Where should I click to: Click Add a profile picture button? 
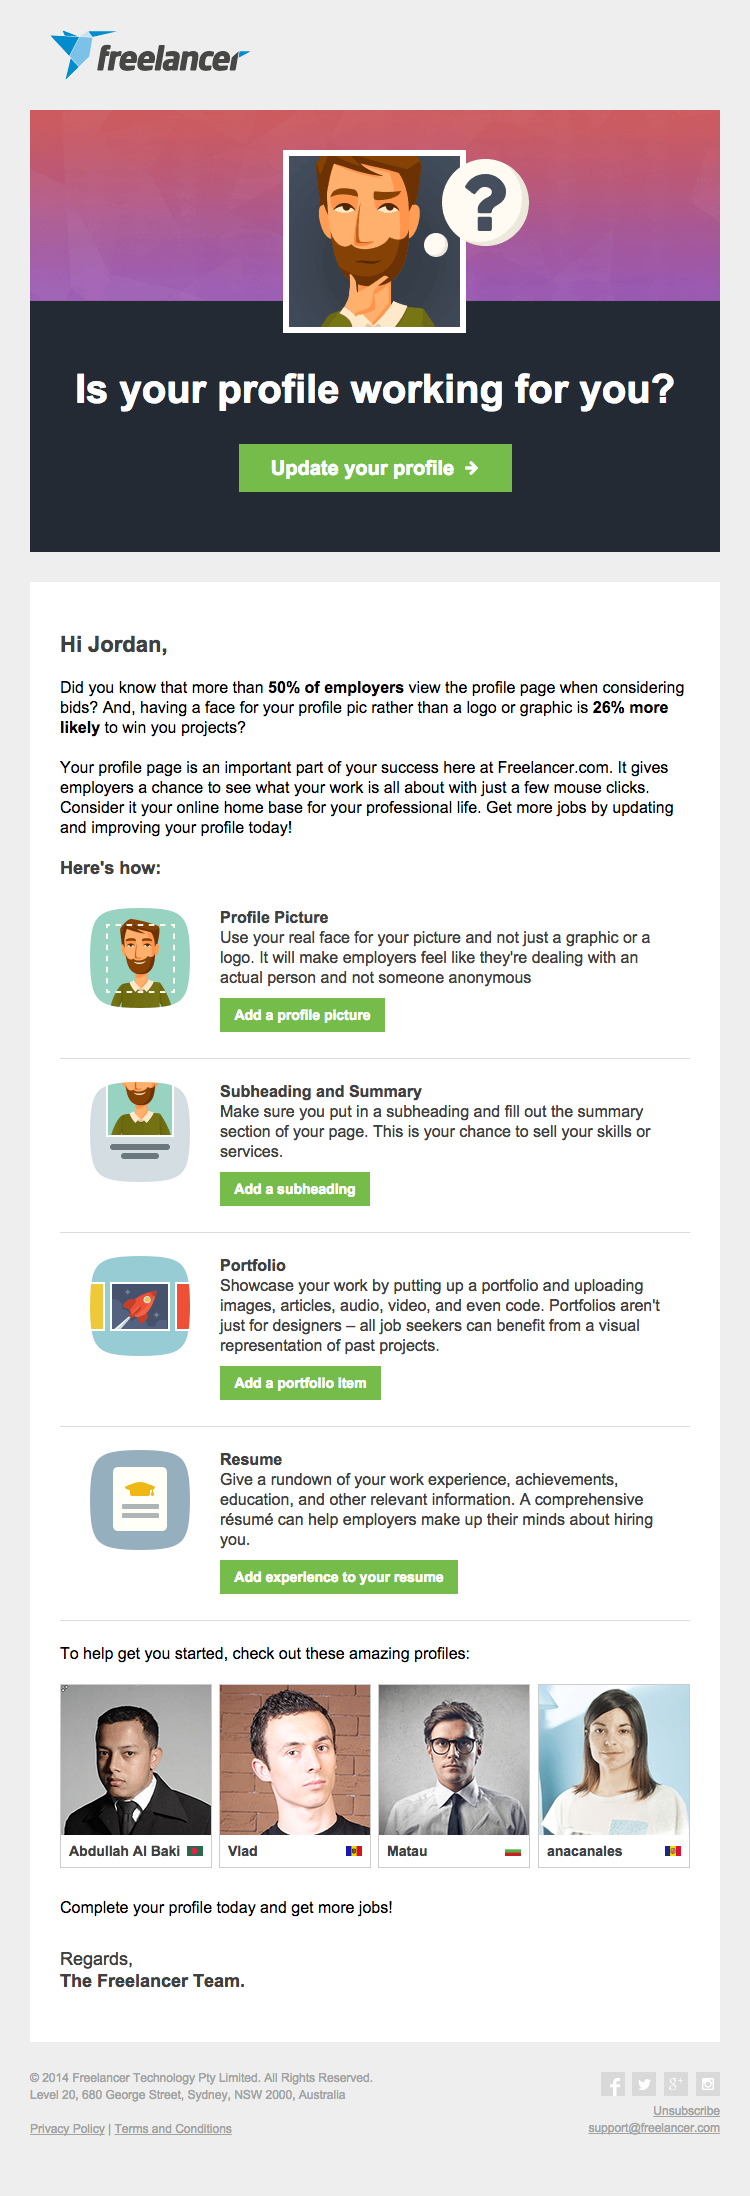[x=302, y=1015]
